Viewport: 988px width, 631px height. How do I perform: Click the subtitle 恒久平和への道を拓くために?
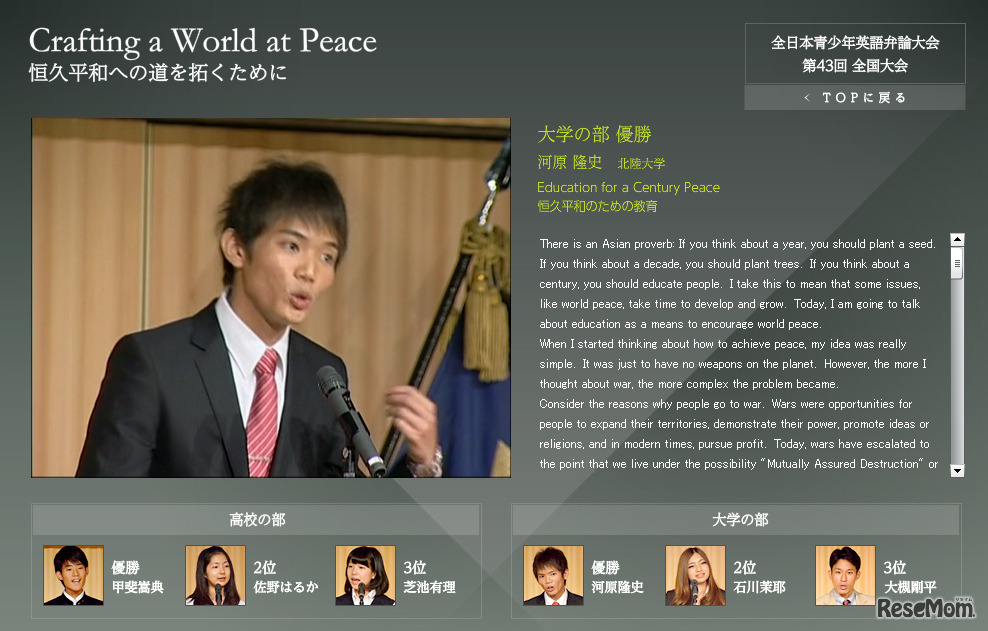click(x=158, y=72)
